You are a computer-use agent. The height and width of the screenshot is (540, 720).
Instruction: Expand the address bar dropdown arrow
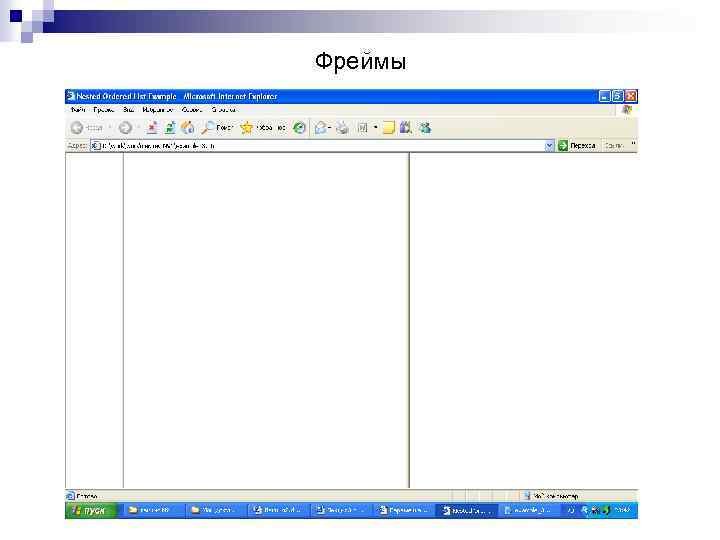coord(549,146)
